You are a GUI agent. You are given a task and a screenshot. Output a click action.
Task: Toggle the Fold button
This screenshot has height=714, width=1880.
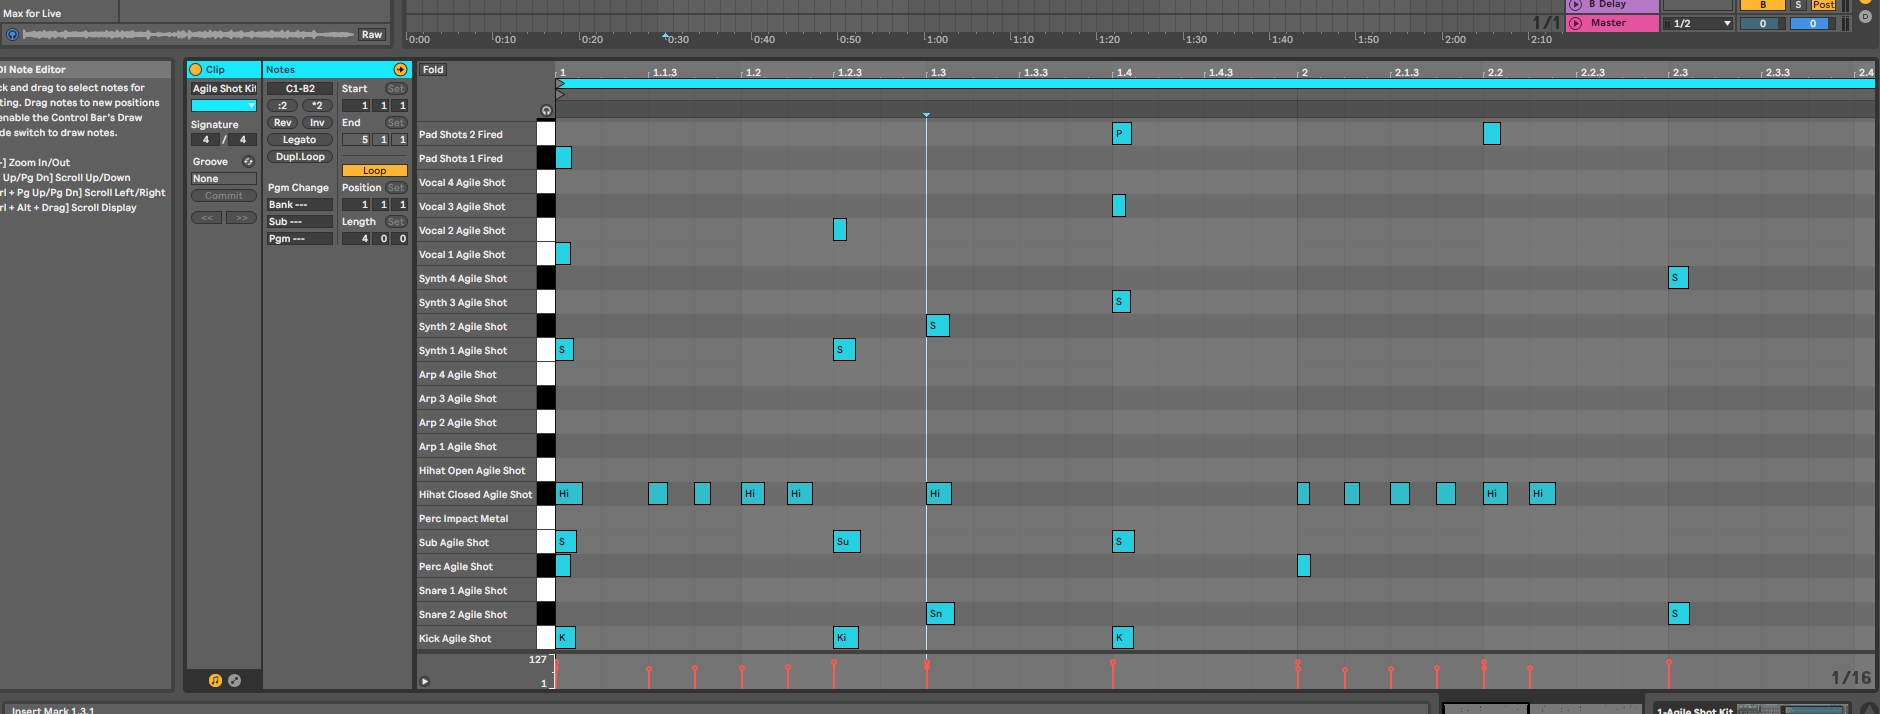pyautogui.click(x=433, y=70)
